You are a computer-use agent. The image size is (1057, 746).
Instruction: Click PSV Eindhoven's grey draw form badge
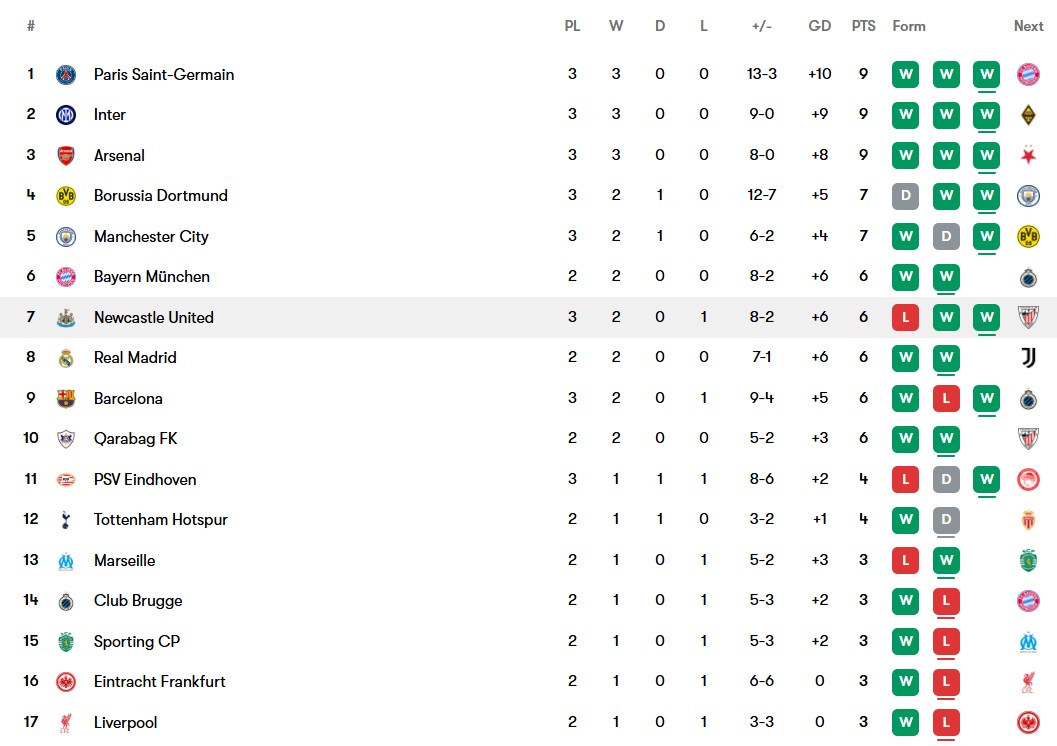click(x=946, y=479)
